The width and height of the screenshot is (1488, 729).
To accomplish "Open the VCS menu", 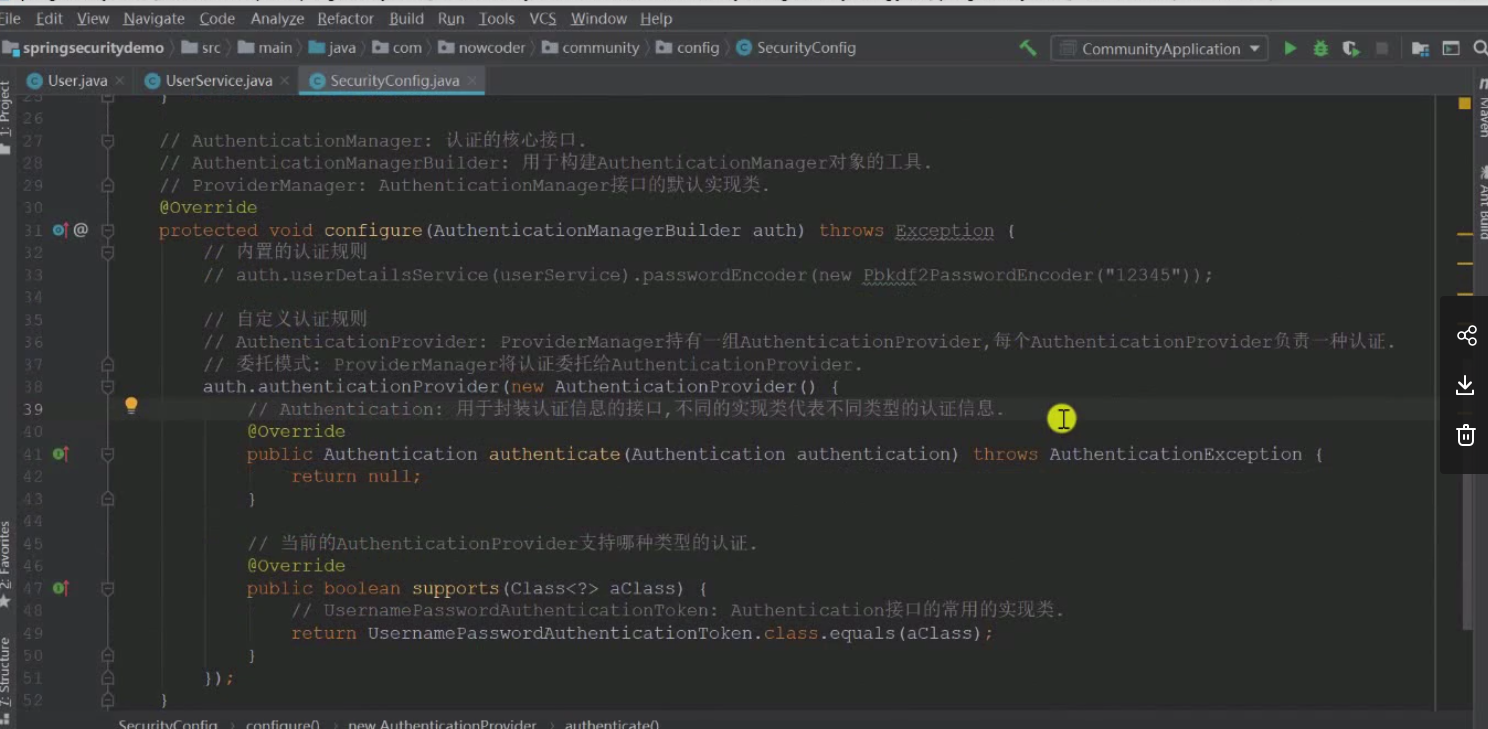I will (543, 19).
